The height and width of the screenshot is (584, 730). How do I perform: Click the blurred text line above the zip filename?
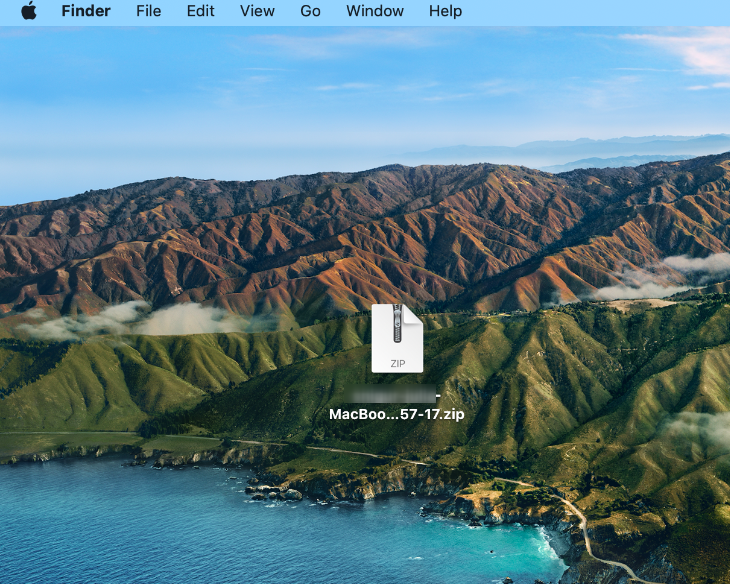[397, 393]
